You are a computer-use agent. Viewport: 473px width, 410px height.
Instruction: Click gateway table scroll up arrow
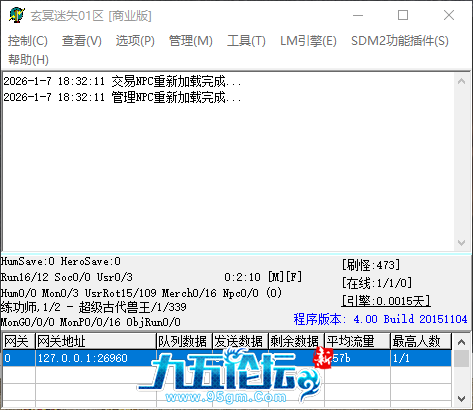[x=461, y=342]
